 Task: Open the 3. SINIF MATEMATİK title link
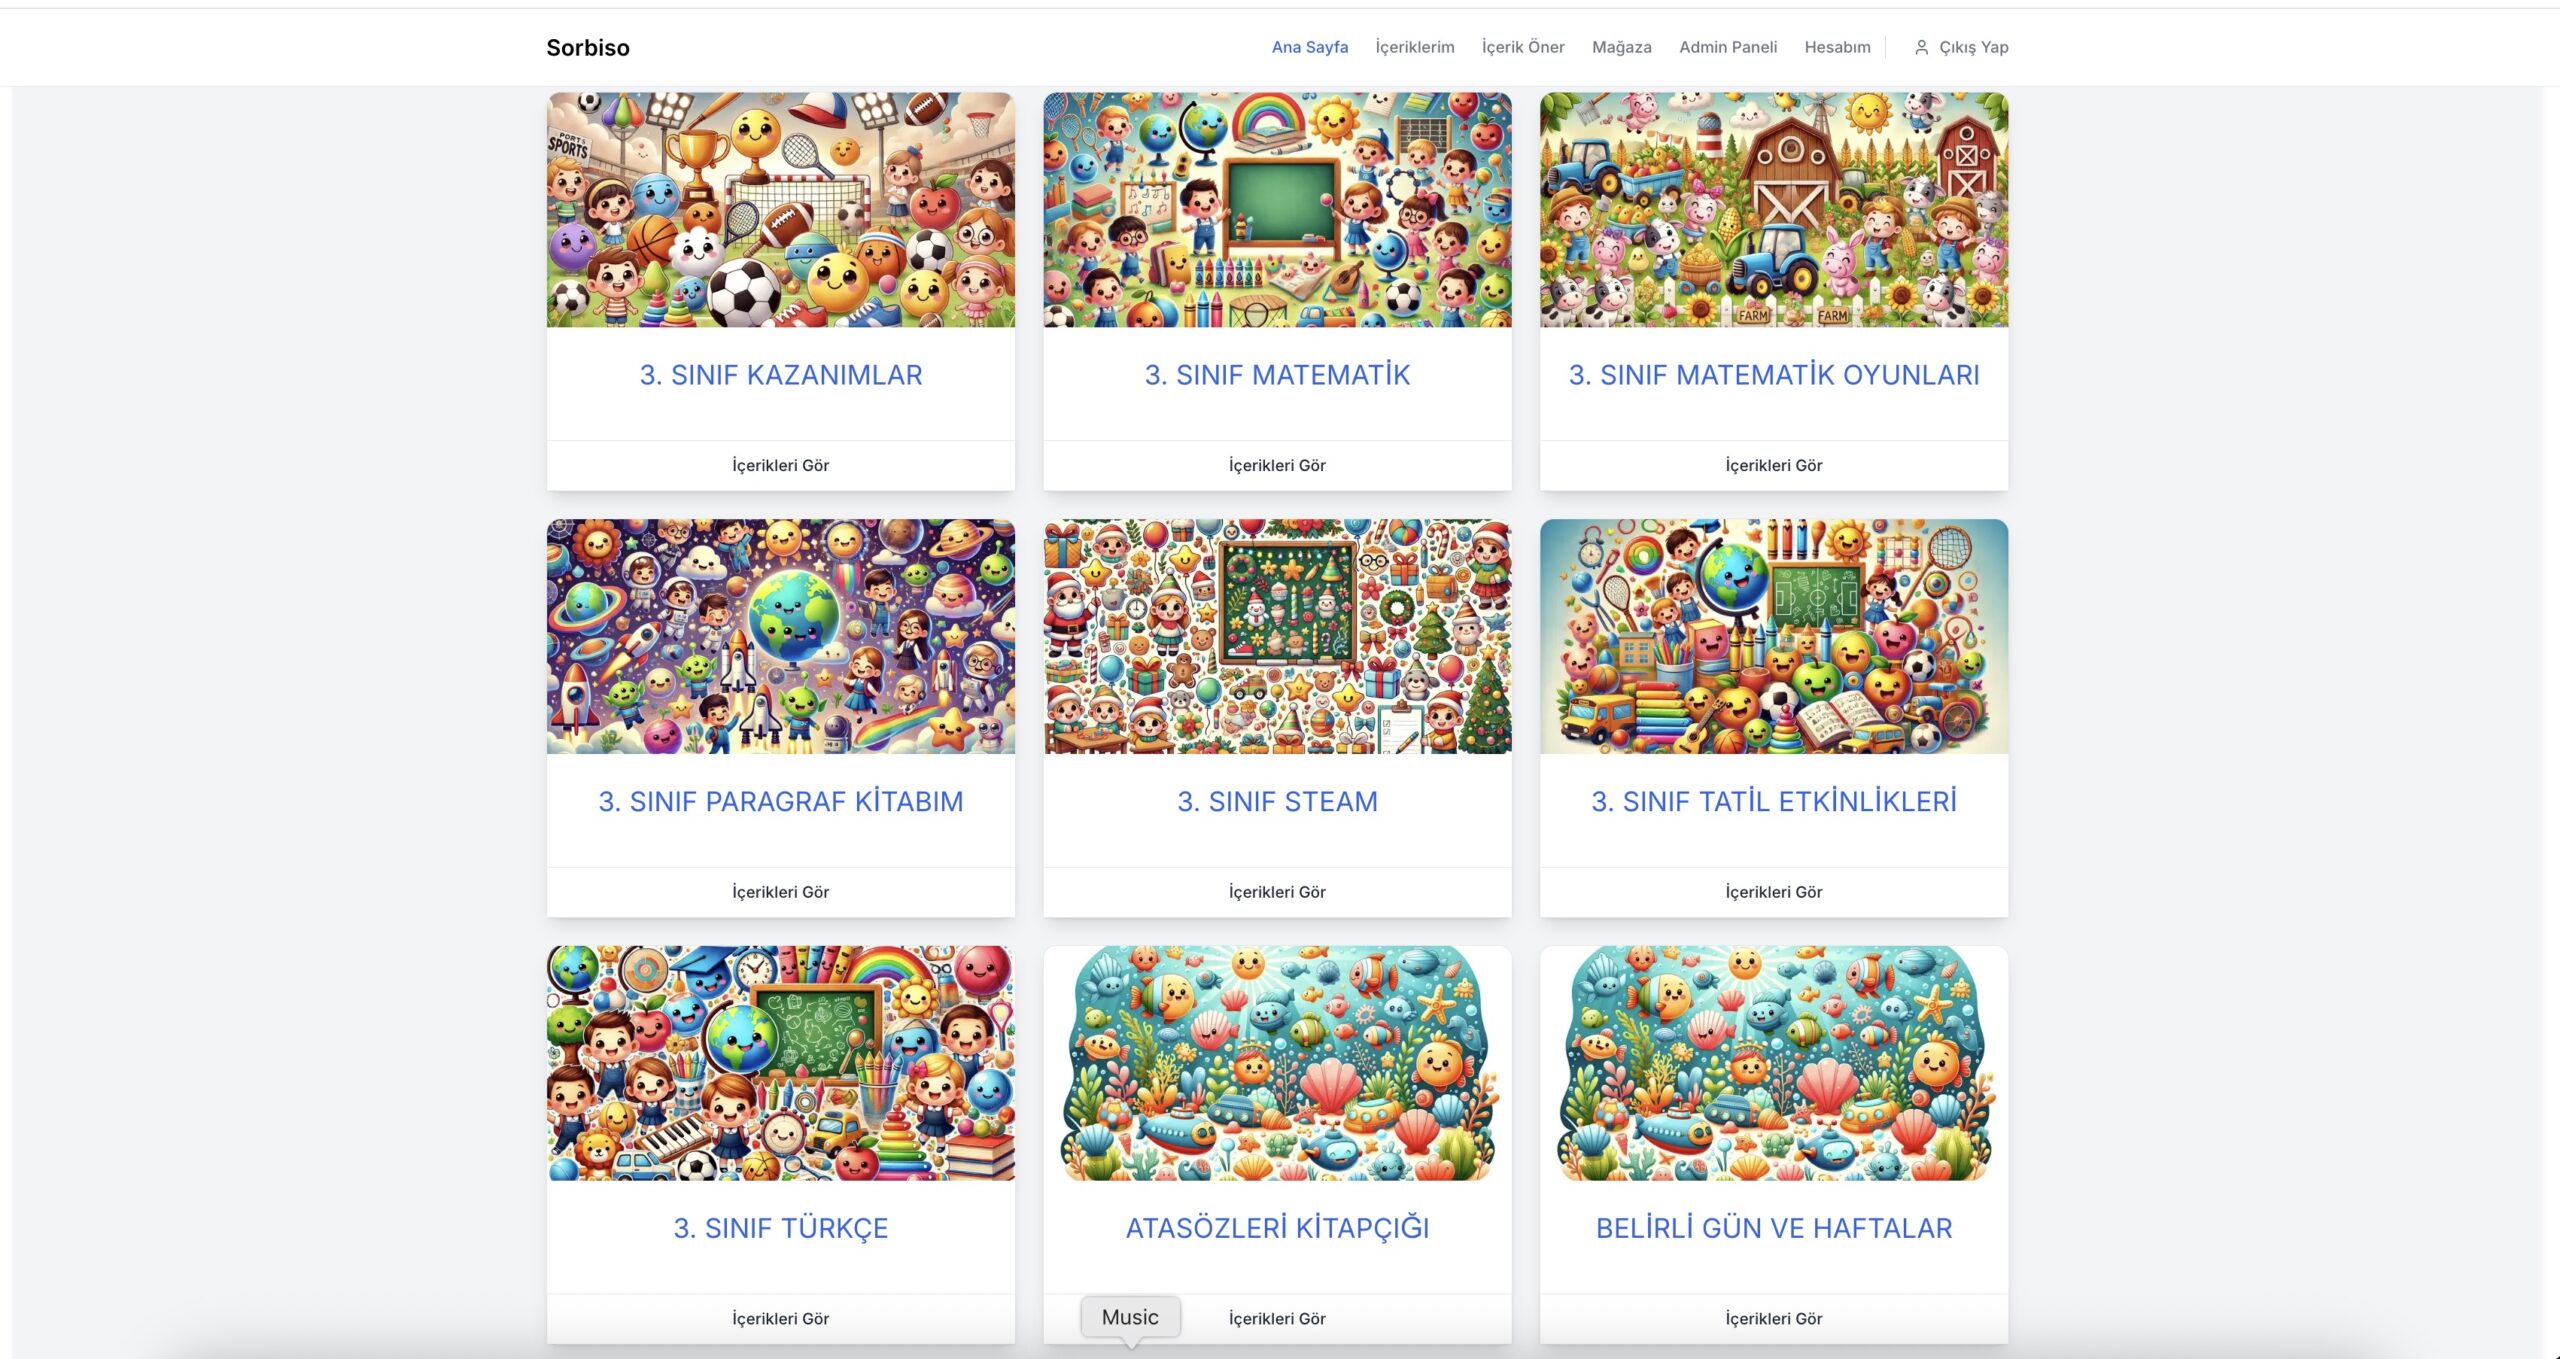pyautogui.click(x=1277, y=375)
